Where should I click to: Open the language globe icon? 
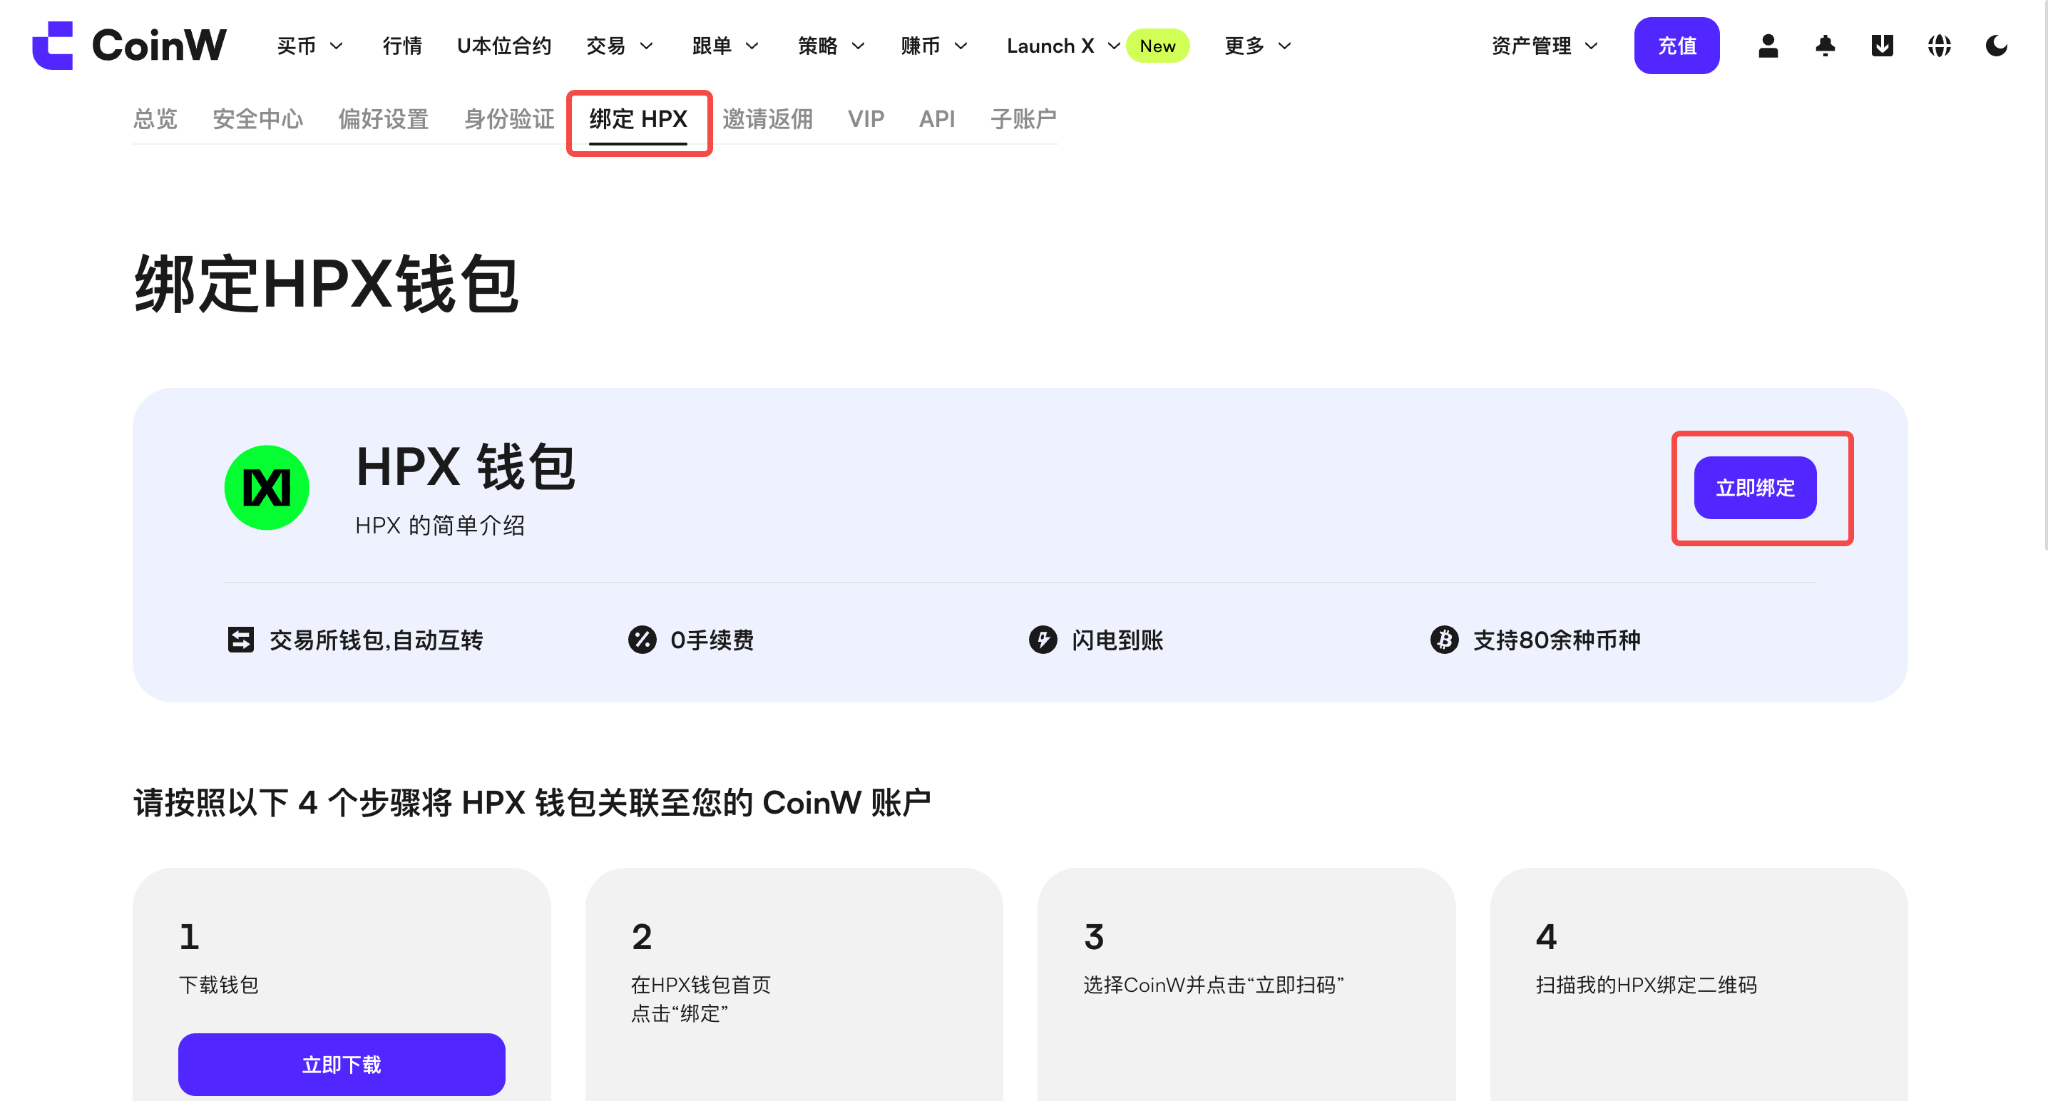click(x=1939, y=46)
